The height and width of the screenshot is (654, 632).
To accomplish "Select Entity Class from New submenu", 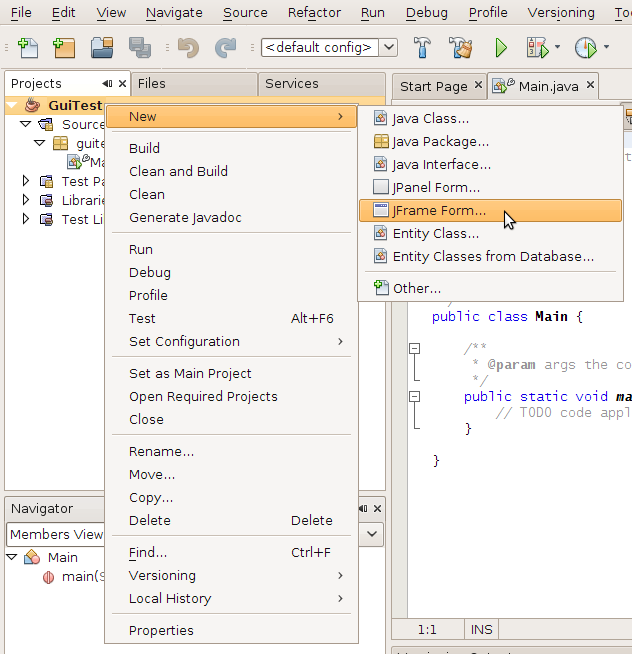I will coord(491,233).
